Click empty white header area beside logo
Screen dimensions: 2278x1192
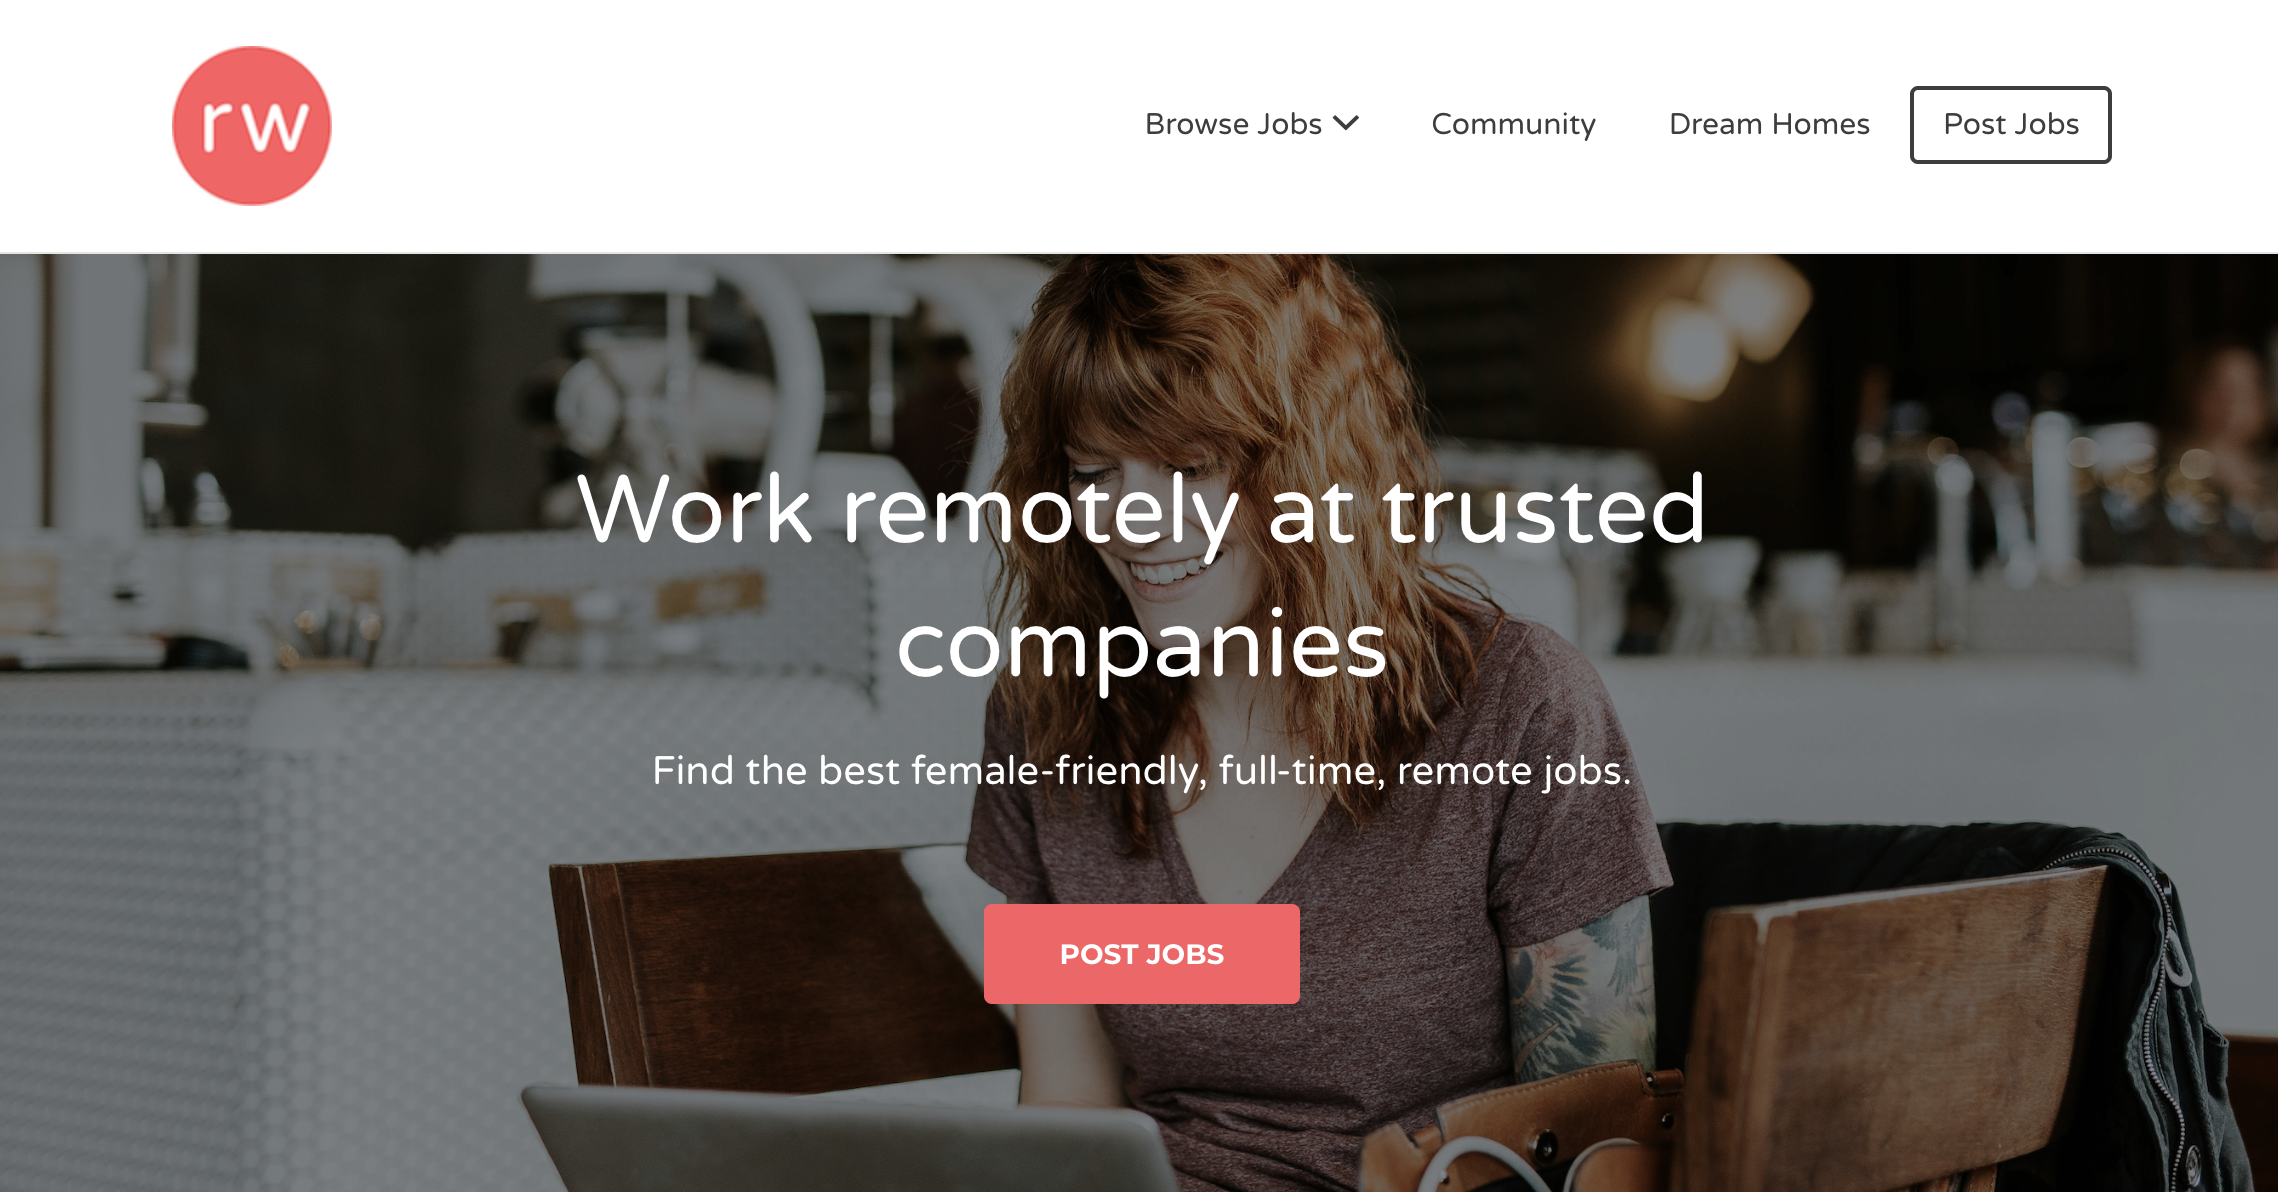700,125
